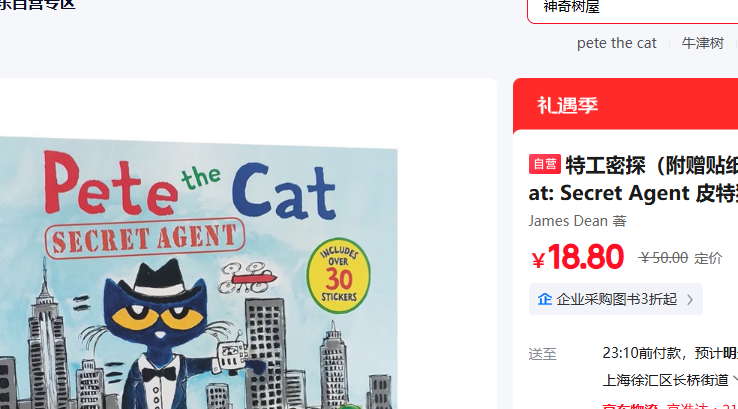
Task: Open the "pete the cat" hot search link
Action: [x=617, y=43]
